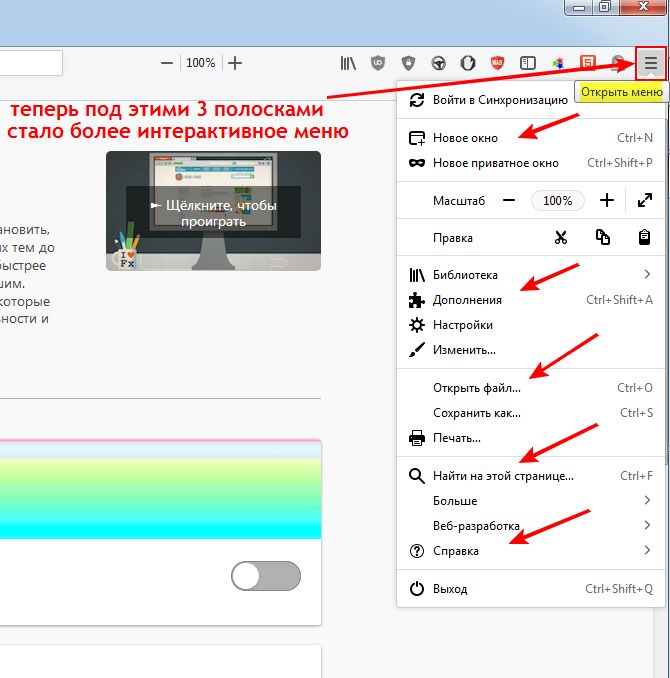Toggle the grey switch on the page
This screenshot has width=670, height=678.
point(265,577)
